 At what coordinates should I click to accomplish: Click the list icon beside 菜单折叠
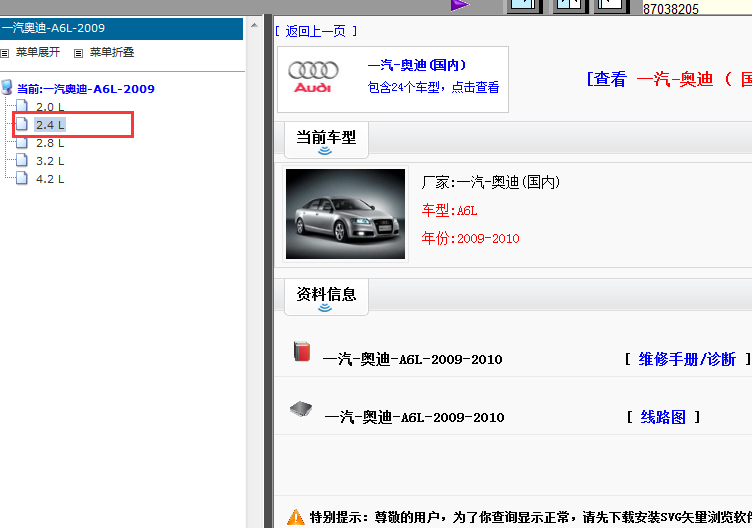78,53
